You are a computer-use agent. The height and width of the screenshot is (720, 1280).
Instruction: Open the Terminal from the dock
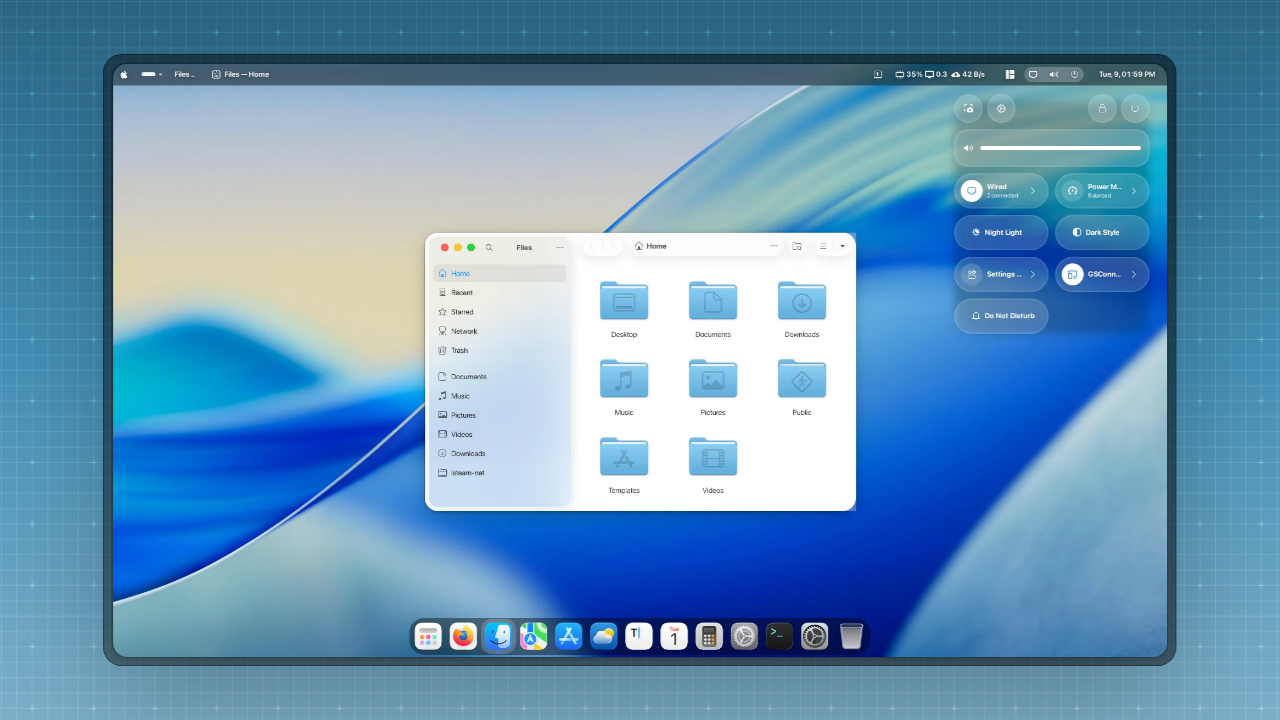pos(780,636)
